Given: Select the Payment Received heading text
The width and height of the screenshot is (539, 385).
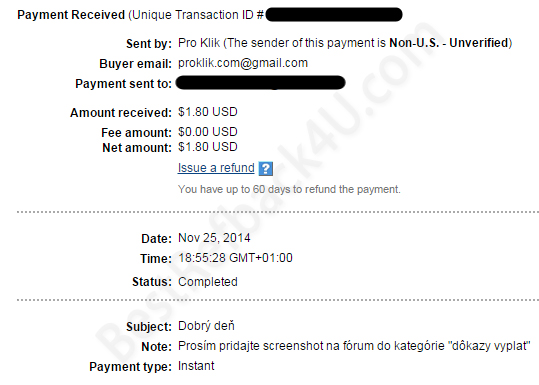Looking at the screenshot, I should (71, 15).
